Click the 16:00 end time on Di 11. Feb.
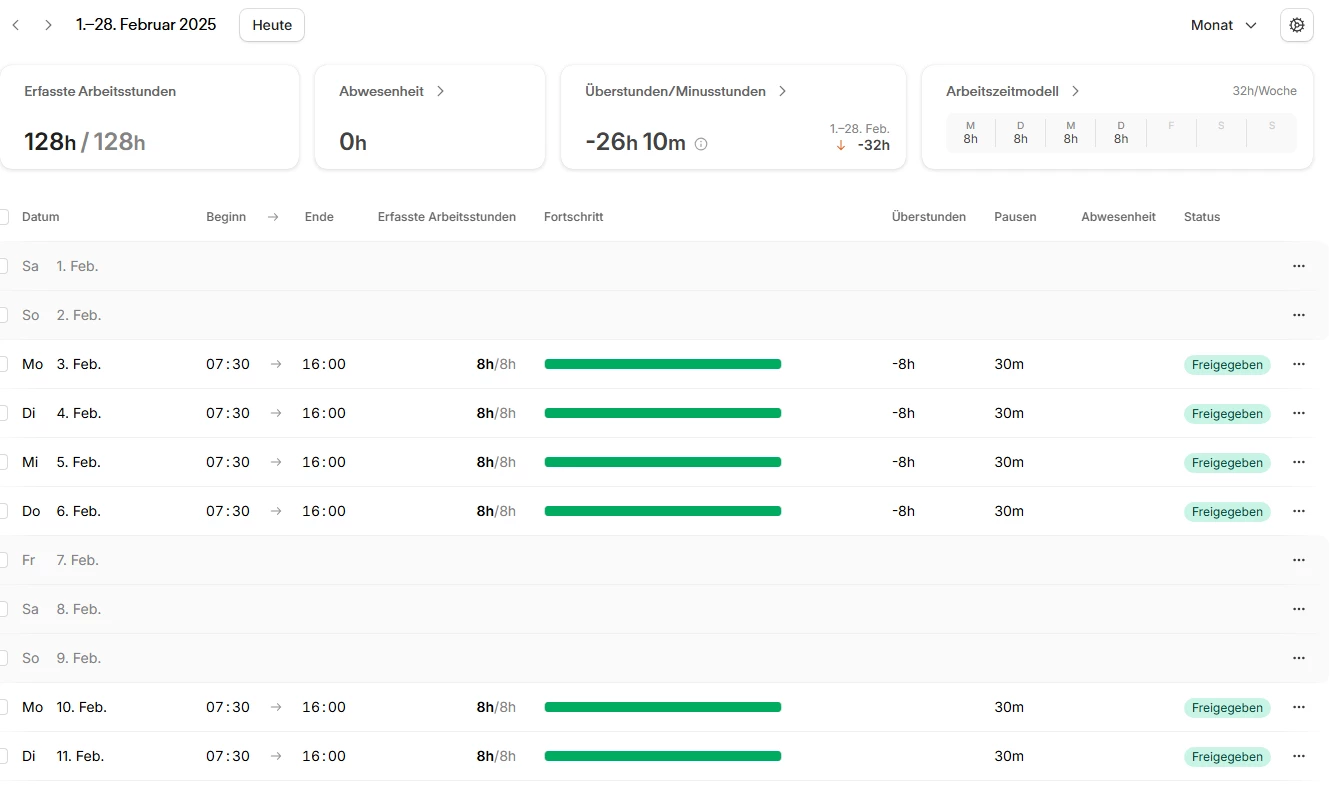The image size is (1340, 793). [x=324, y=756]
